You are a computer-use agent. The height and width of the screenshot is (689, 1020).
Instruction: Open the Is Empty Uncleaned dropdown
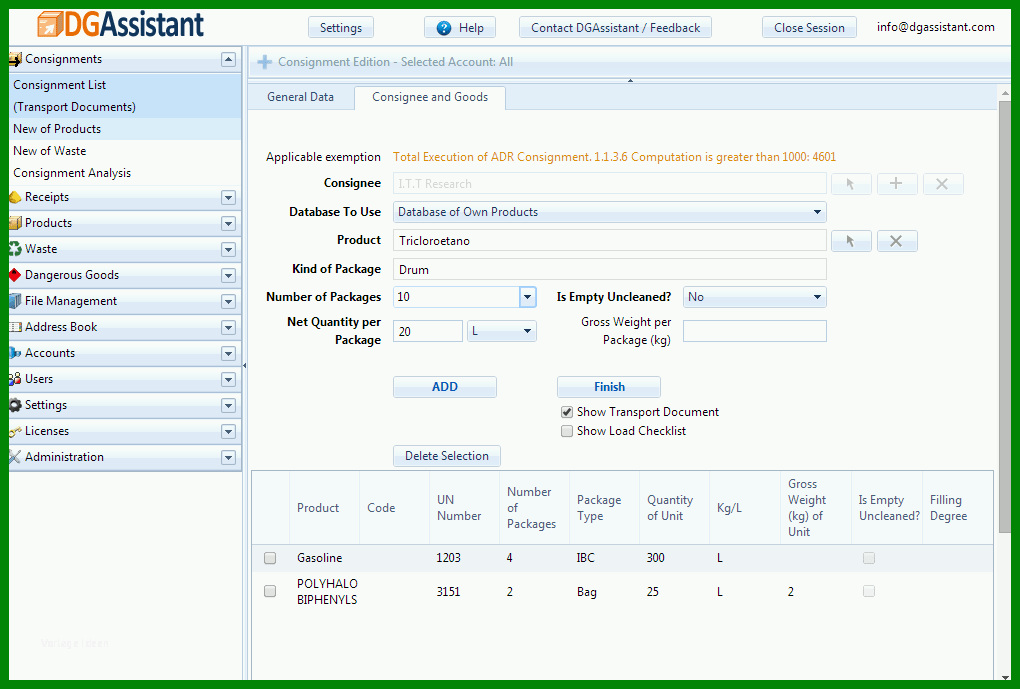pos(755,297)
